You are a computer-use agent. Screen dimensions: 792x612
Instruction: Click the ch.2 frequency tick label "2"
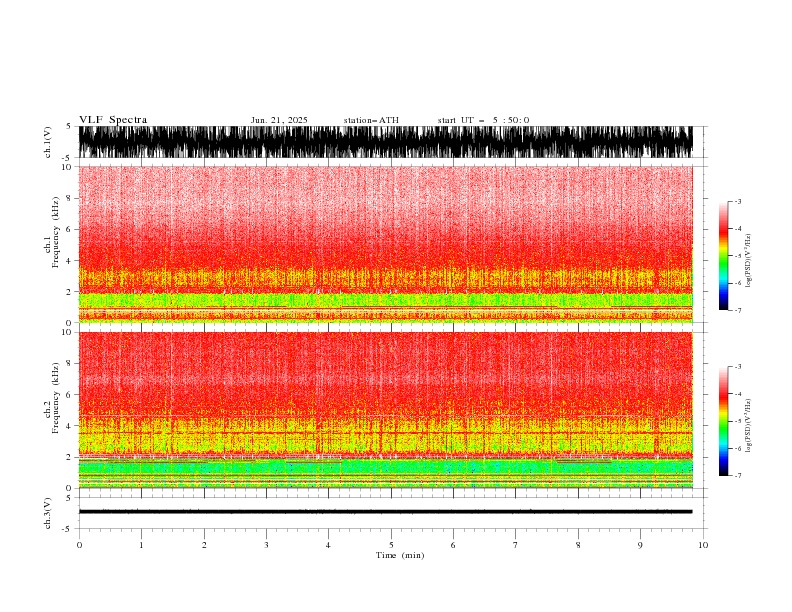69,457
